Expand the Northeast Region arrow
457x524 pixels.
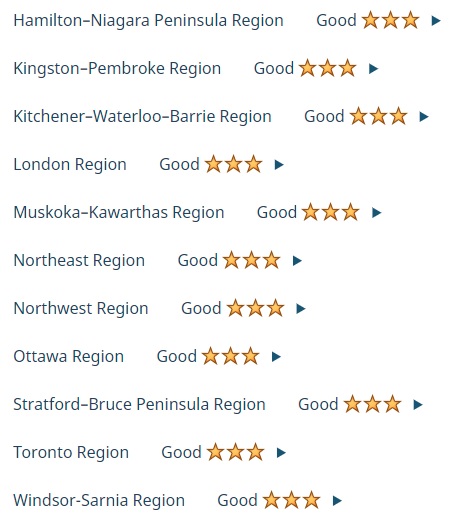coord(297,260)
